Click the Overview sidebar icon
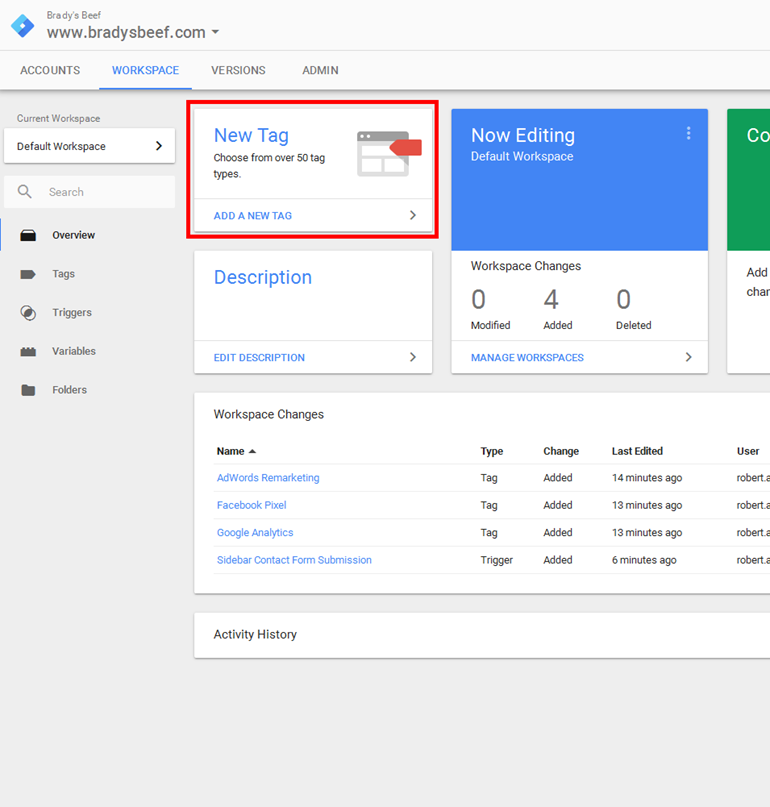Viewport: 770px width, 807px height. (x=28, y=235)
